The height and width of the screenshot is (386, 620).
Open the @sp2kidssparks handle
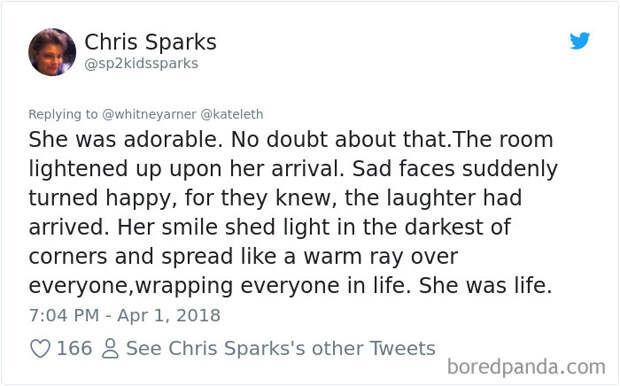tap(141, 63)
